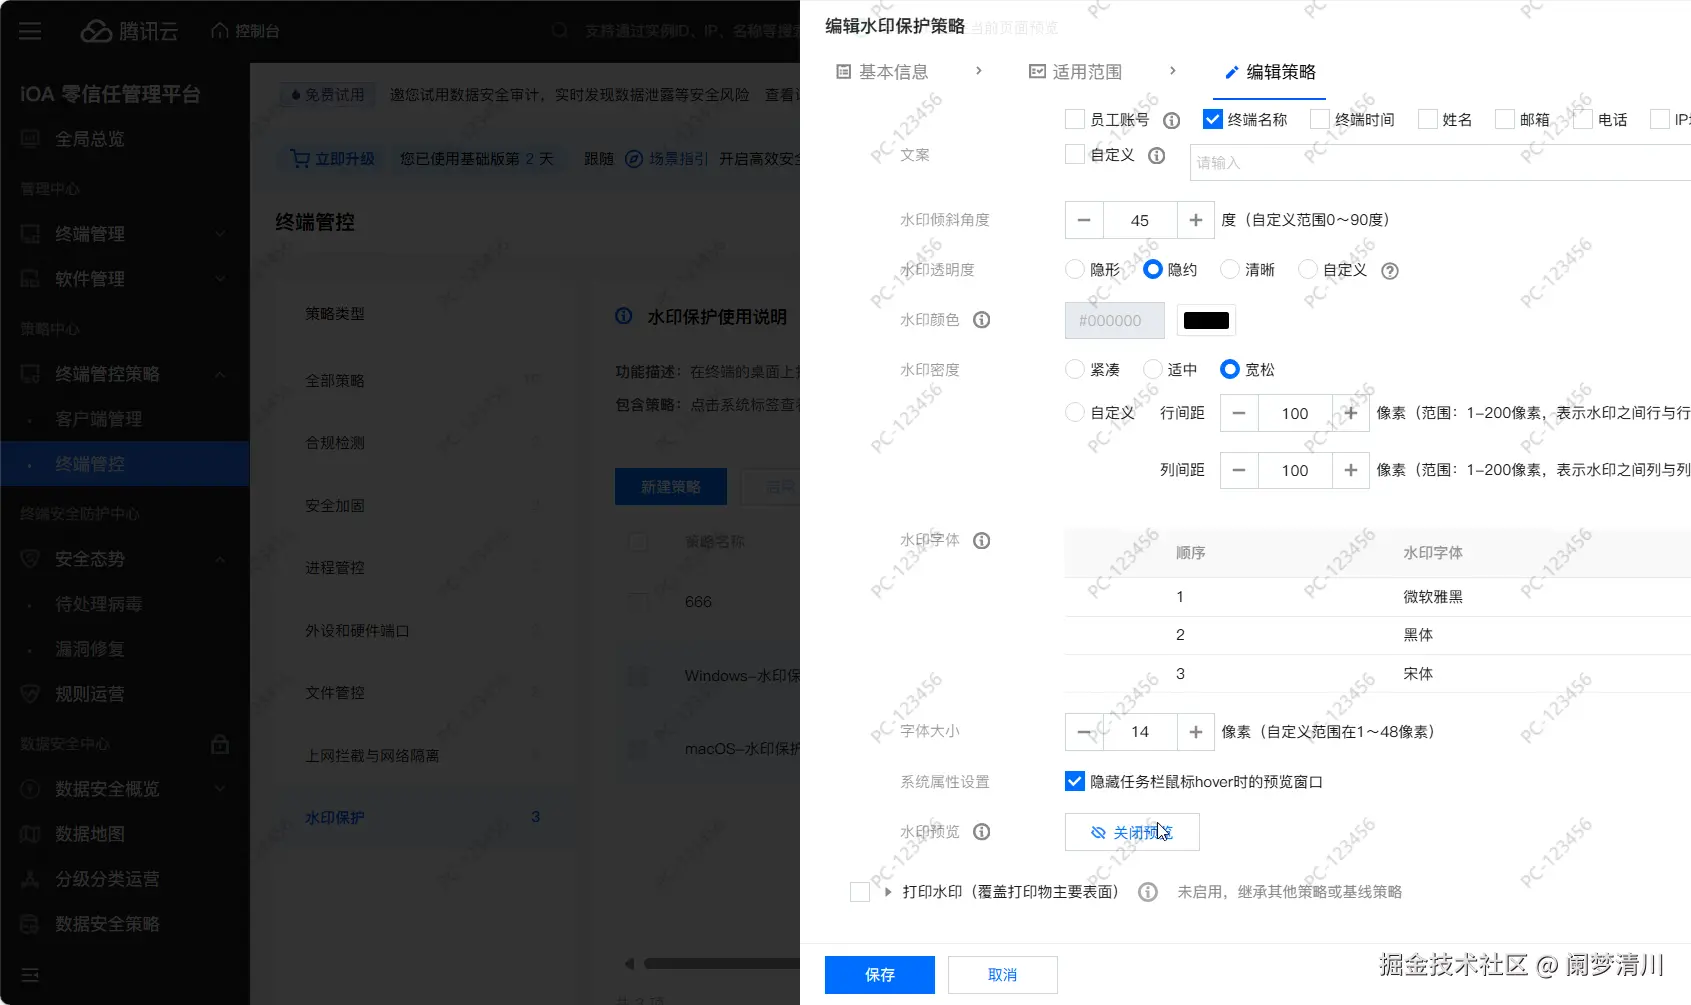Click the 规则运营 shield icon
Image resolution: width=1691 pixels, height=1005 pixels.
30,694
